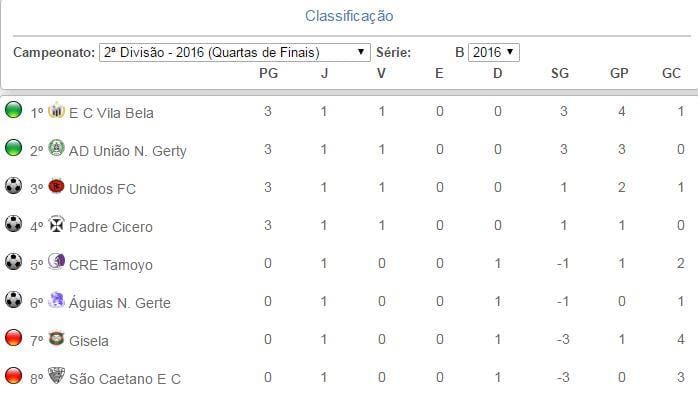This screenshot has width=698, height=406.
Task: Click the E C Vila Bela team crest
Action: 56,112
